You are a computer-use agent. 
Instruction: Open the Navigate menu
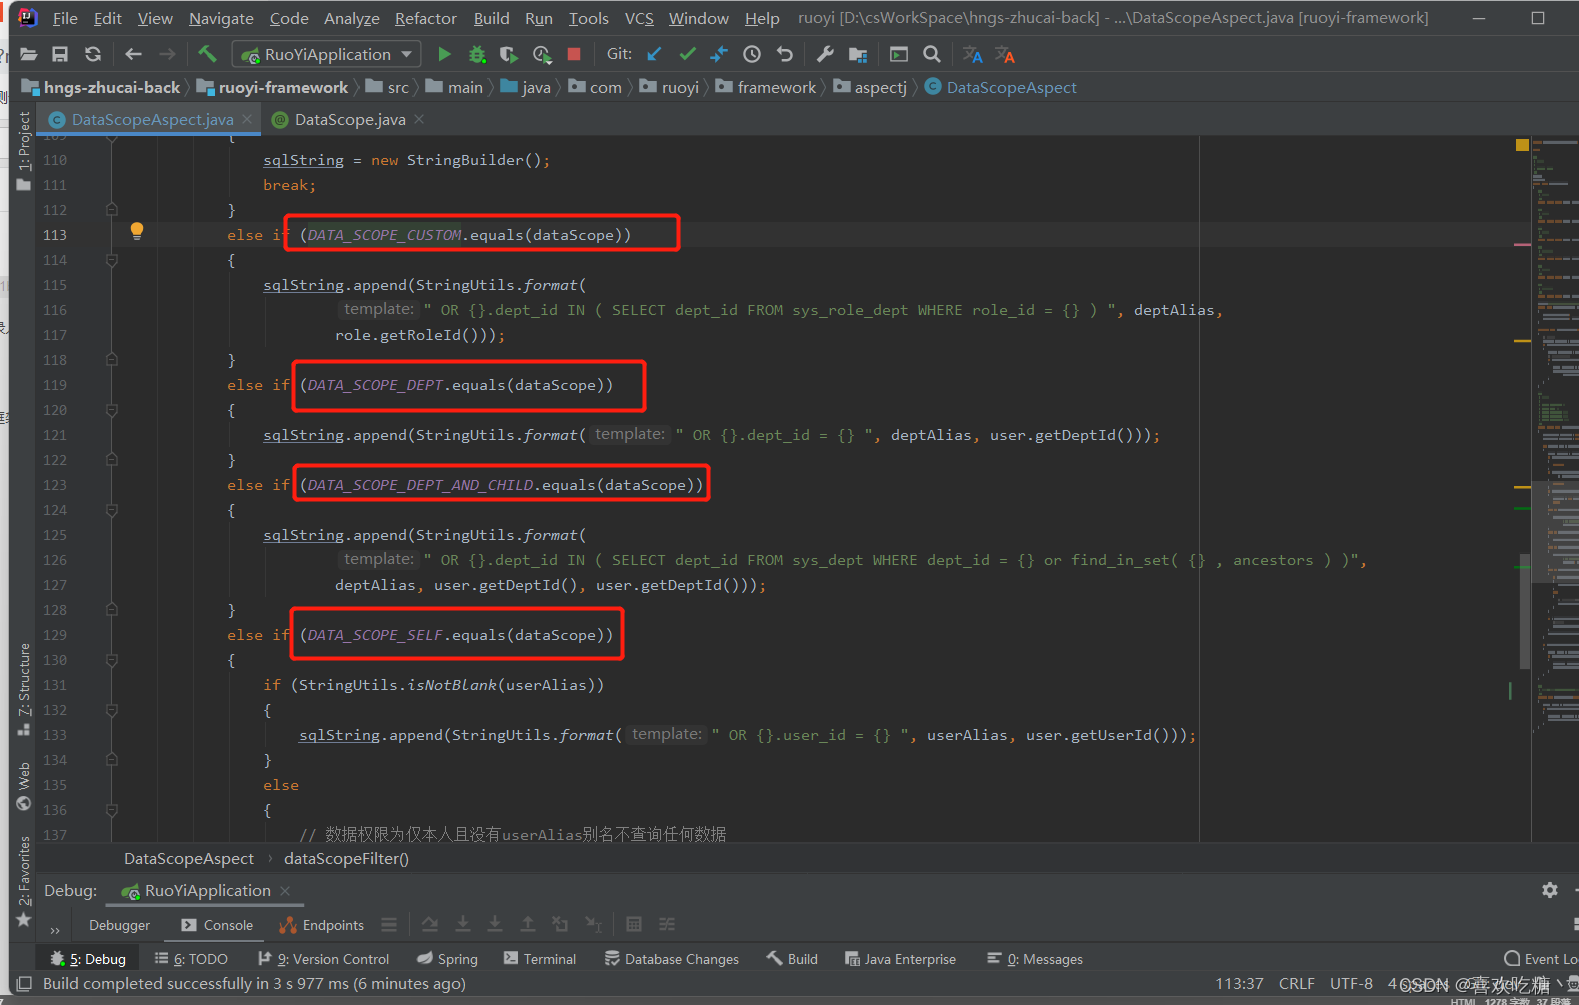pos(221,18)
